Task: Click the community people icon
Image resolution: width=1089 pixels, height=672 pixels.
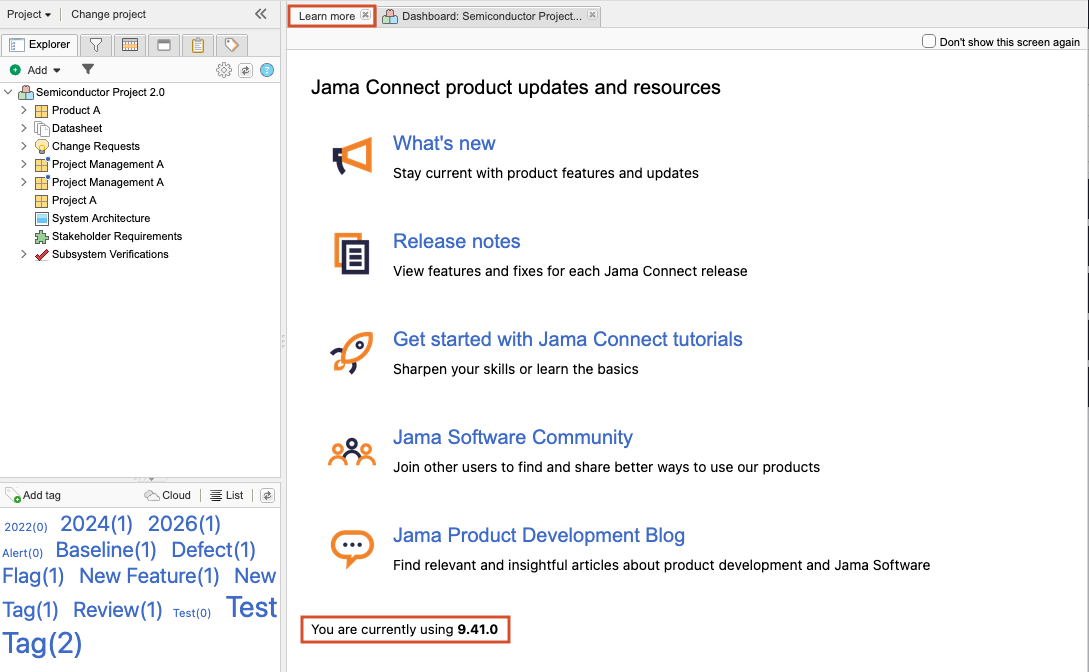Action: pyautogui.click(x=351, y=452)
